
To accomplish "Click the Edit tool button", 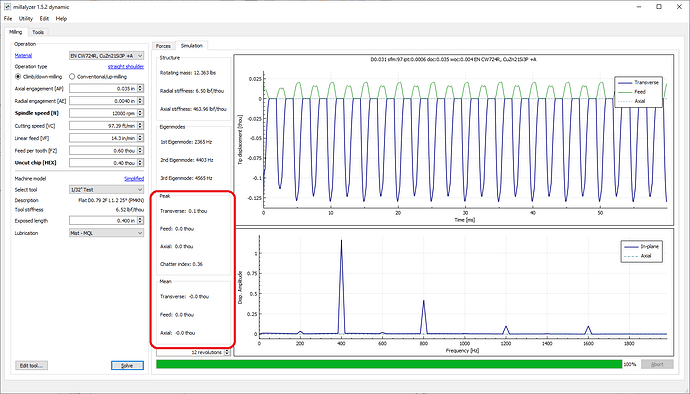I will [32, 365].
